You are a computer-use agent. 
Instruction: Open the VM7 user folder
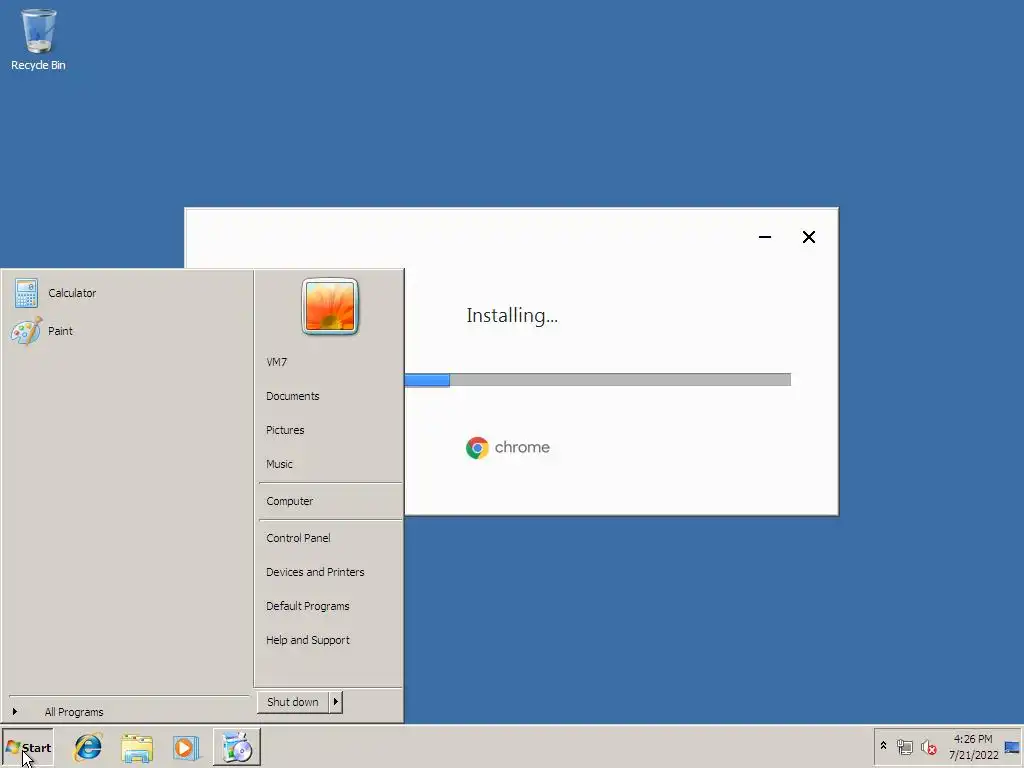pos(330,362)
